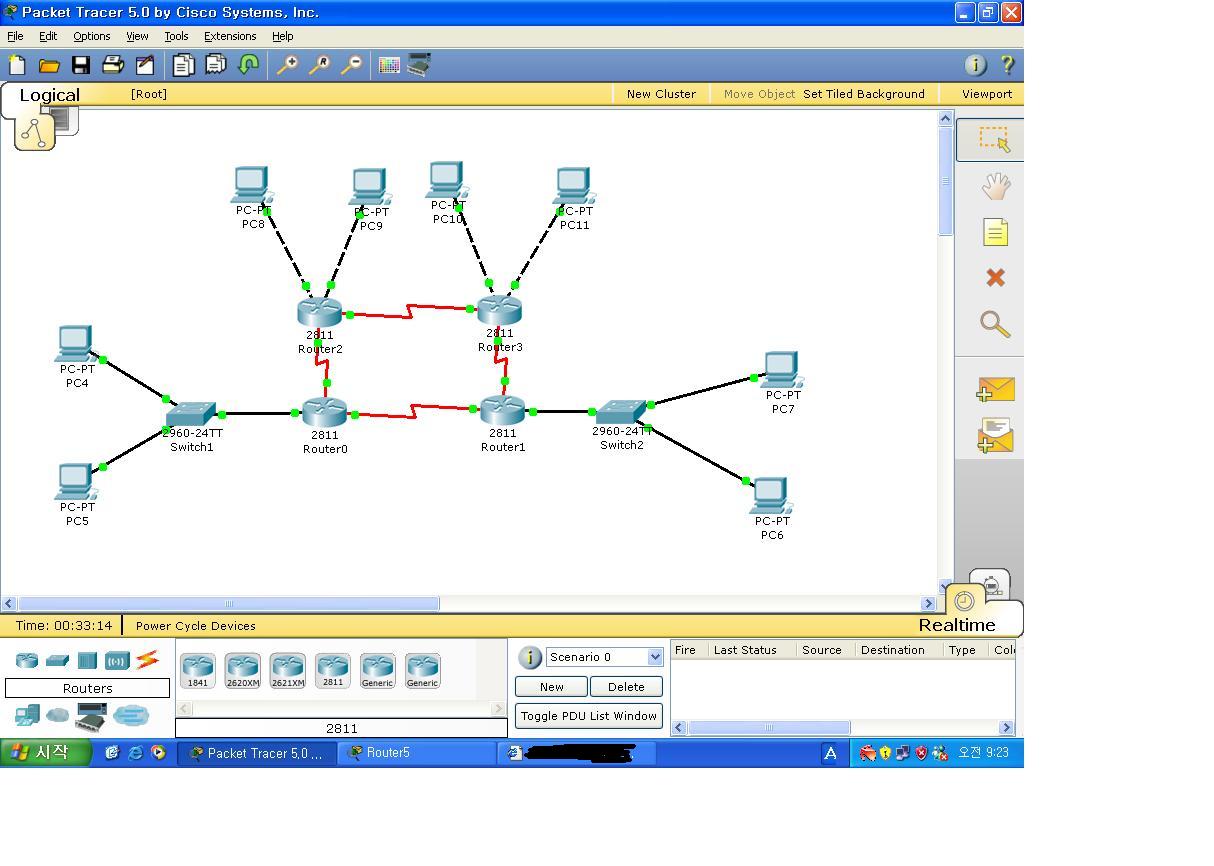Click Router0 in the topology

pyautogui.click(x=324, y=413)
